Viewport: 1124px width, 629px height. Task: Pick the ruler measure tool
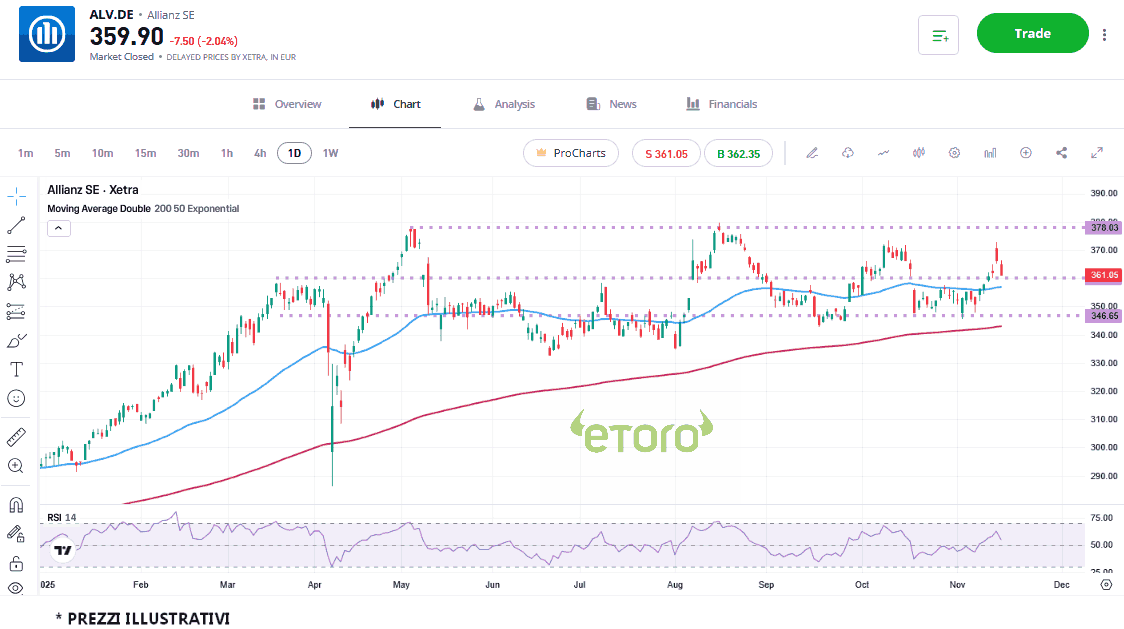(x=16, y=437)
